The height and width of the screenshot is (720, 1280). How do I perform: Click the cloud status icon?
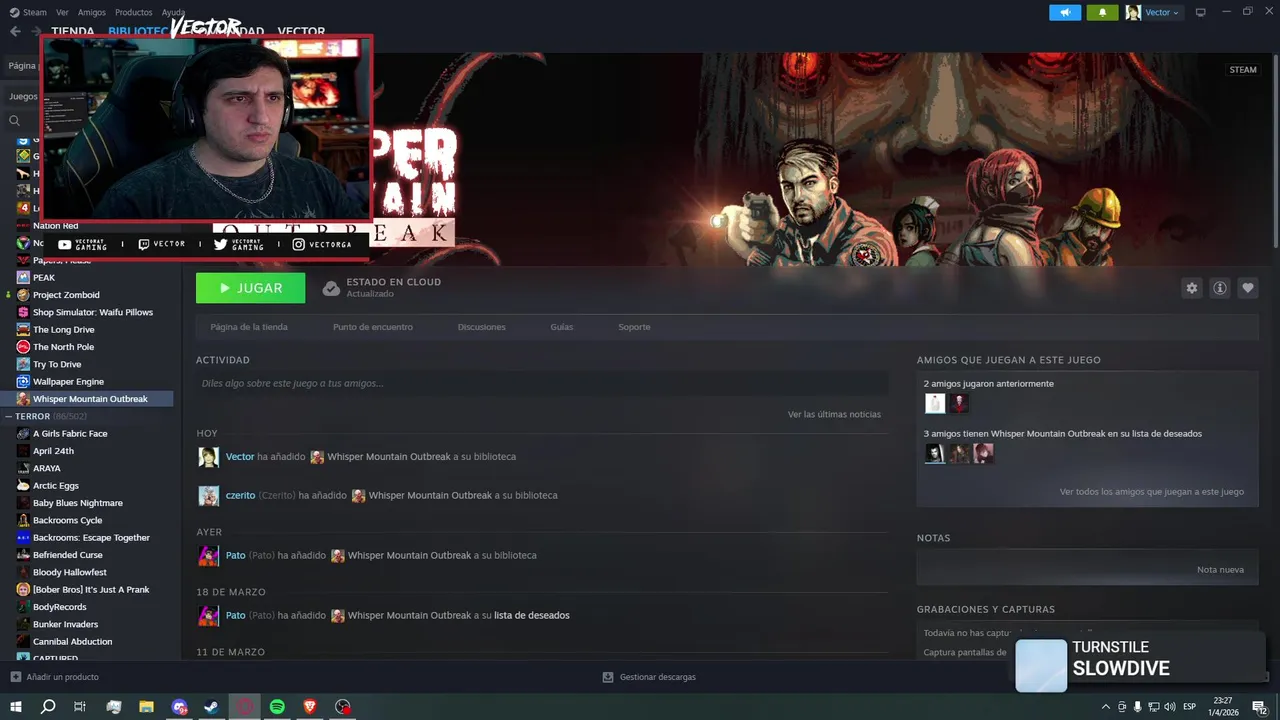point(331,288)
